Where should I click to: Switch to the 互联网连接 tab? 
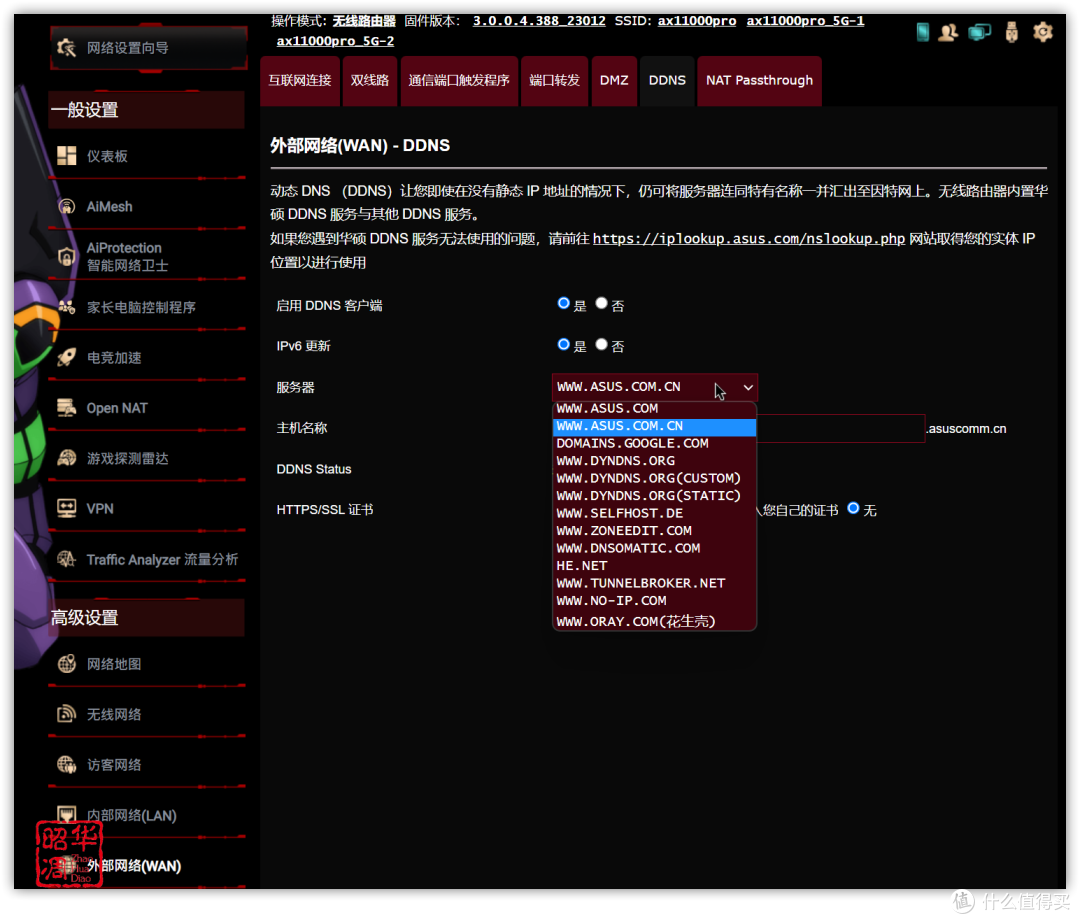pyautogui.click(x=300, y=81)
